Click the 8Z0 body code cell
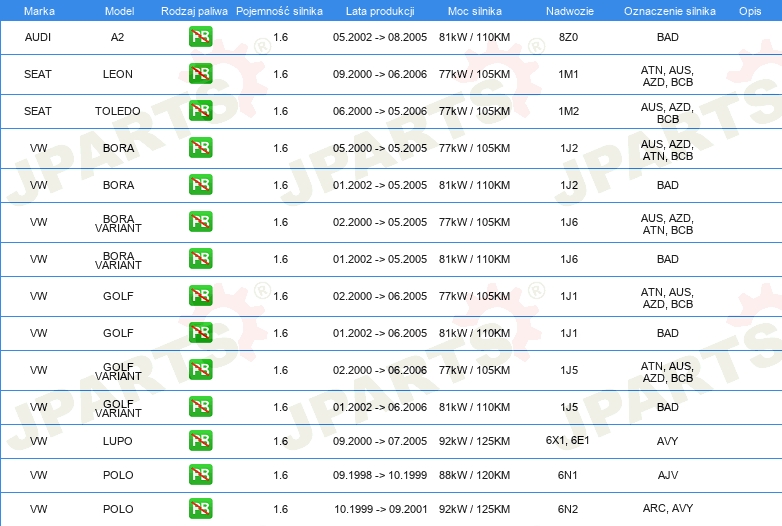782x526 pixels. click(x=569, y=37)
